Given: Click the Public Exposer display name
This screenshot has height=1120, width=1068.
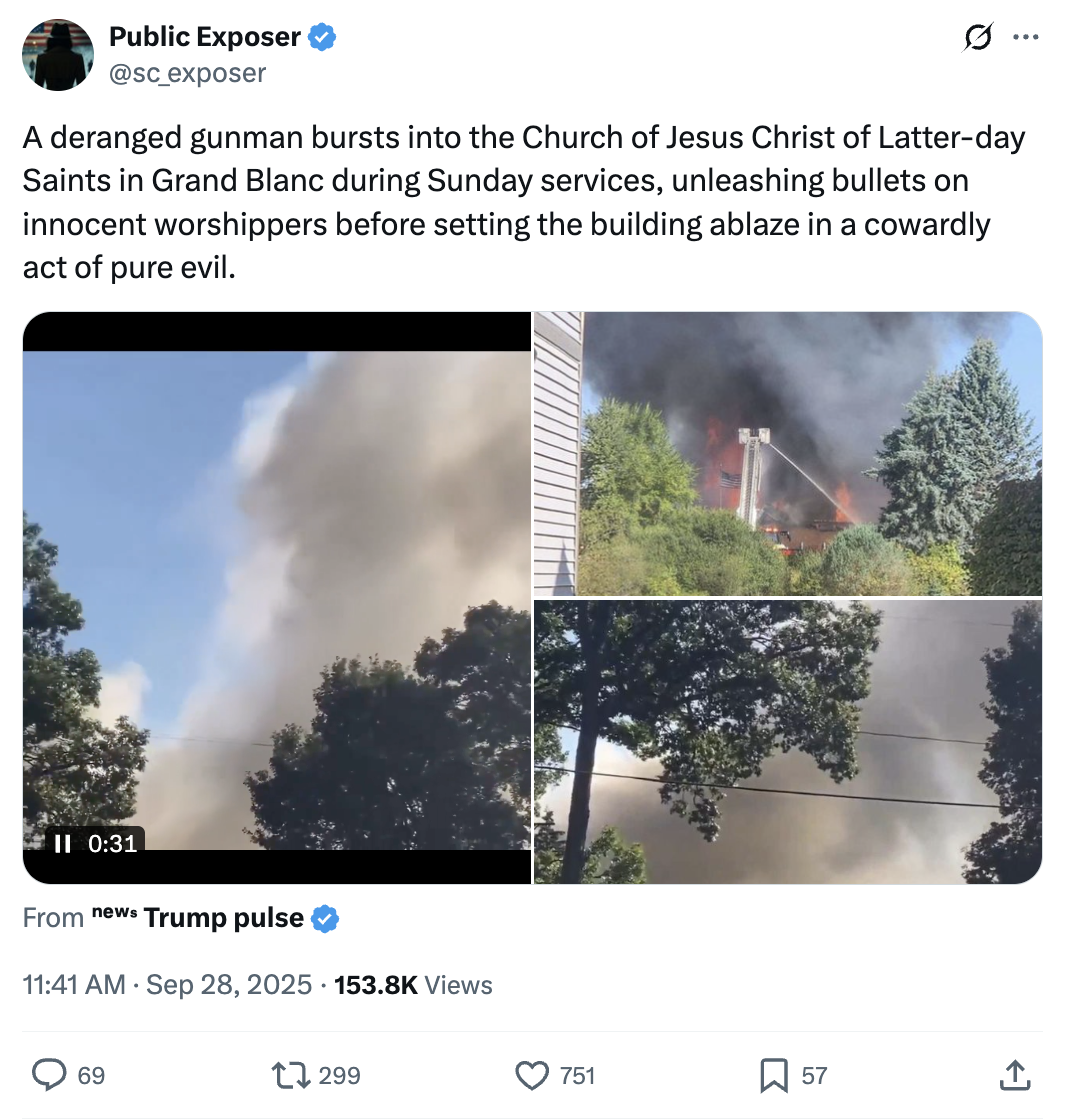Looking at the screenshot, I should (204, 36).
